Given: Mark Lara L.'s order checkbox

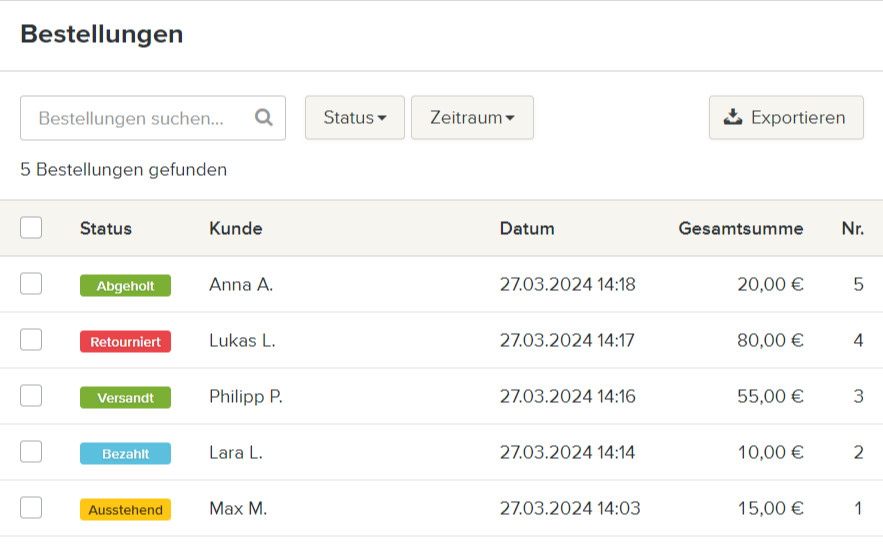Looking at the screenshot, I should 31,452.
